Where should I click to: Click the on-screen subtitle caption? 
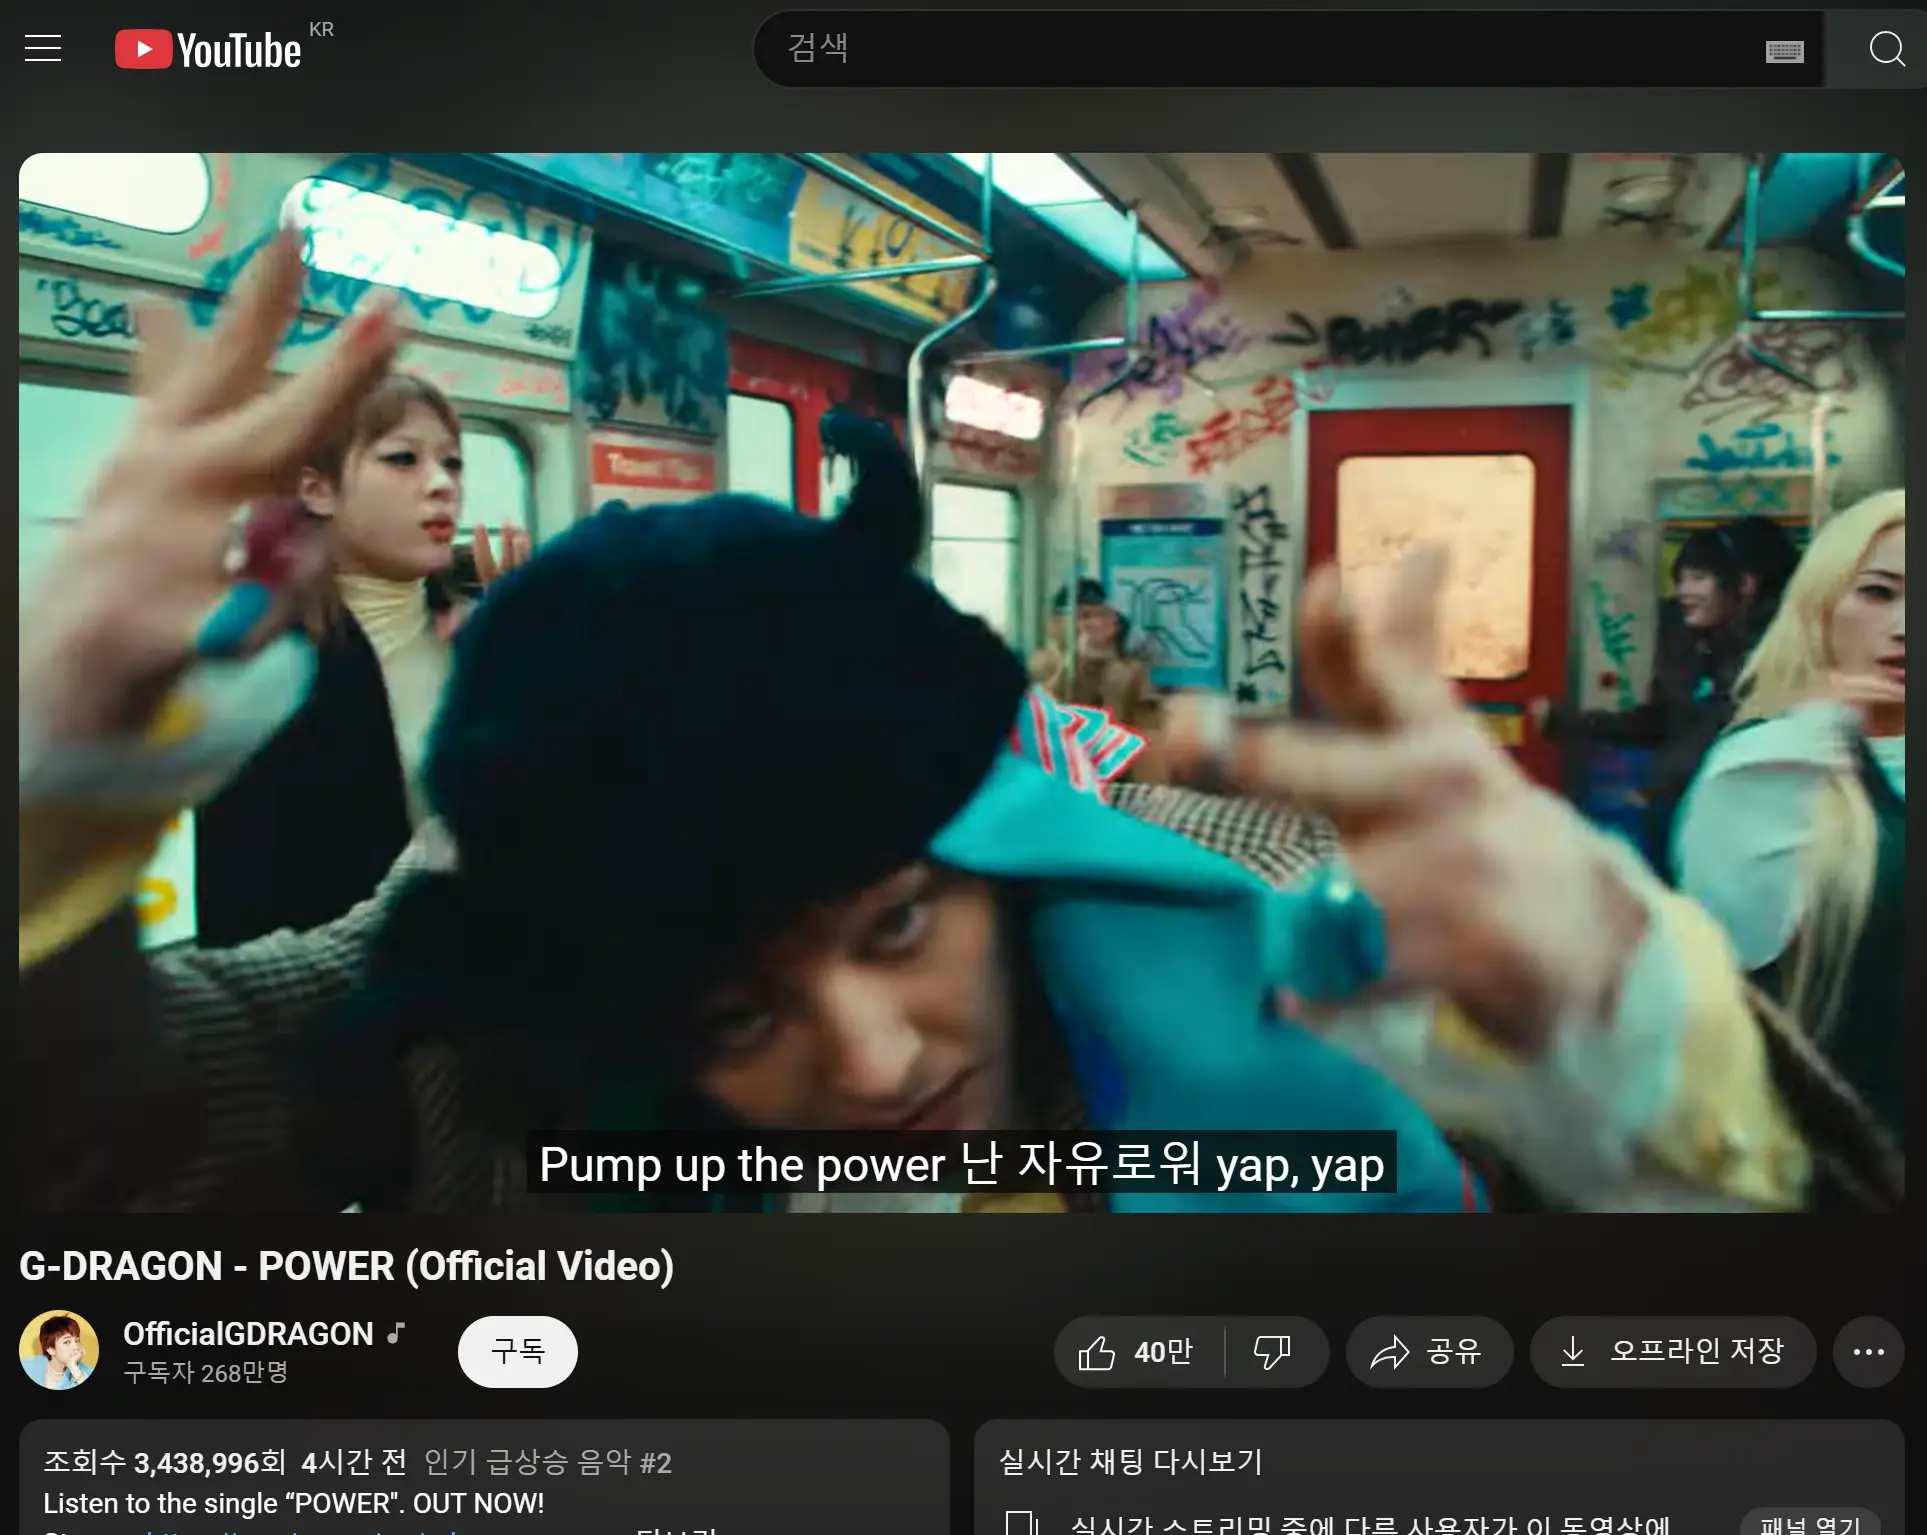point(961,1164)
